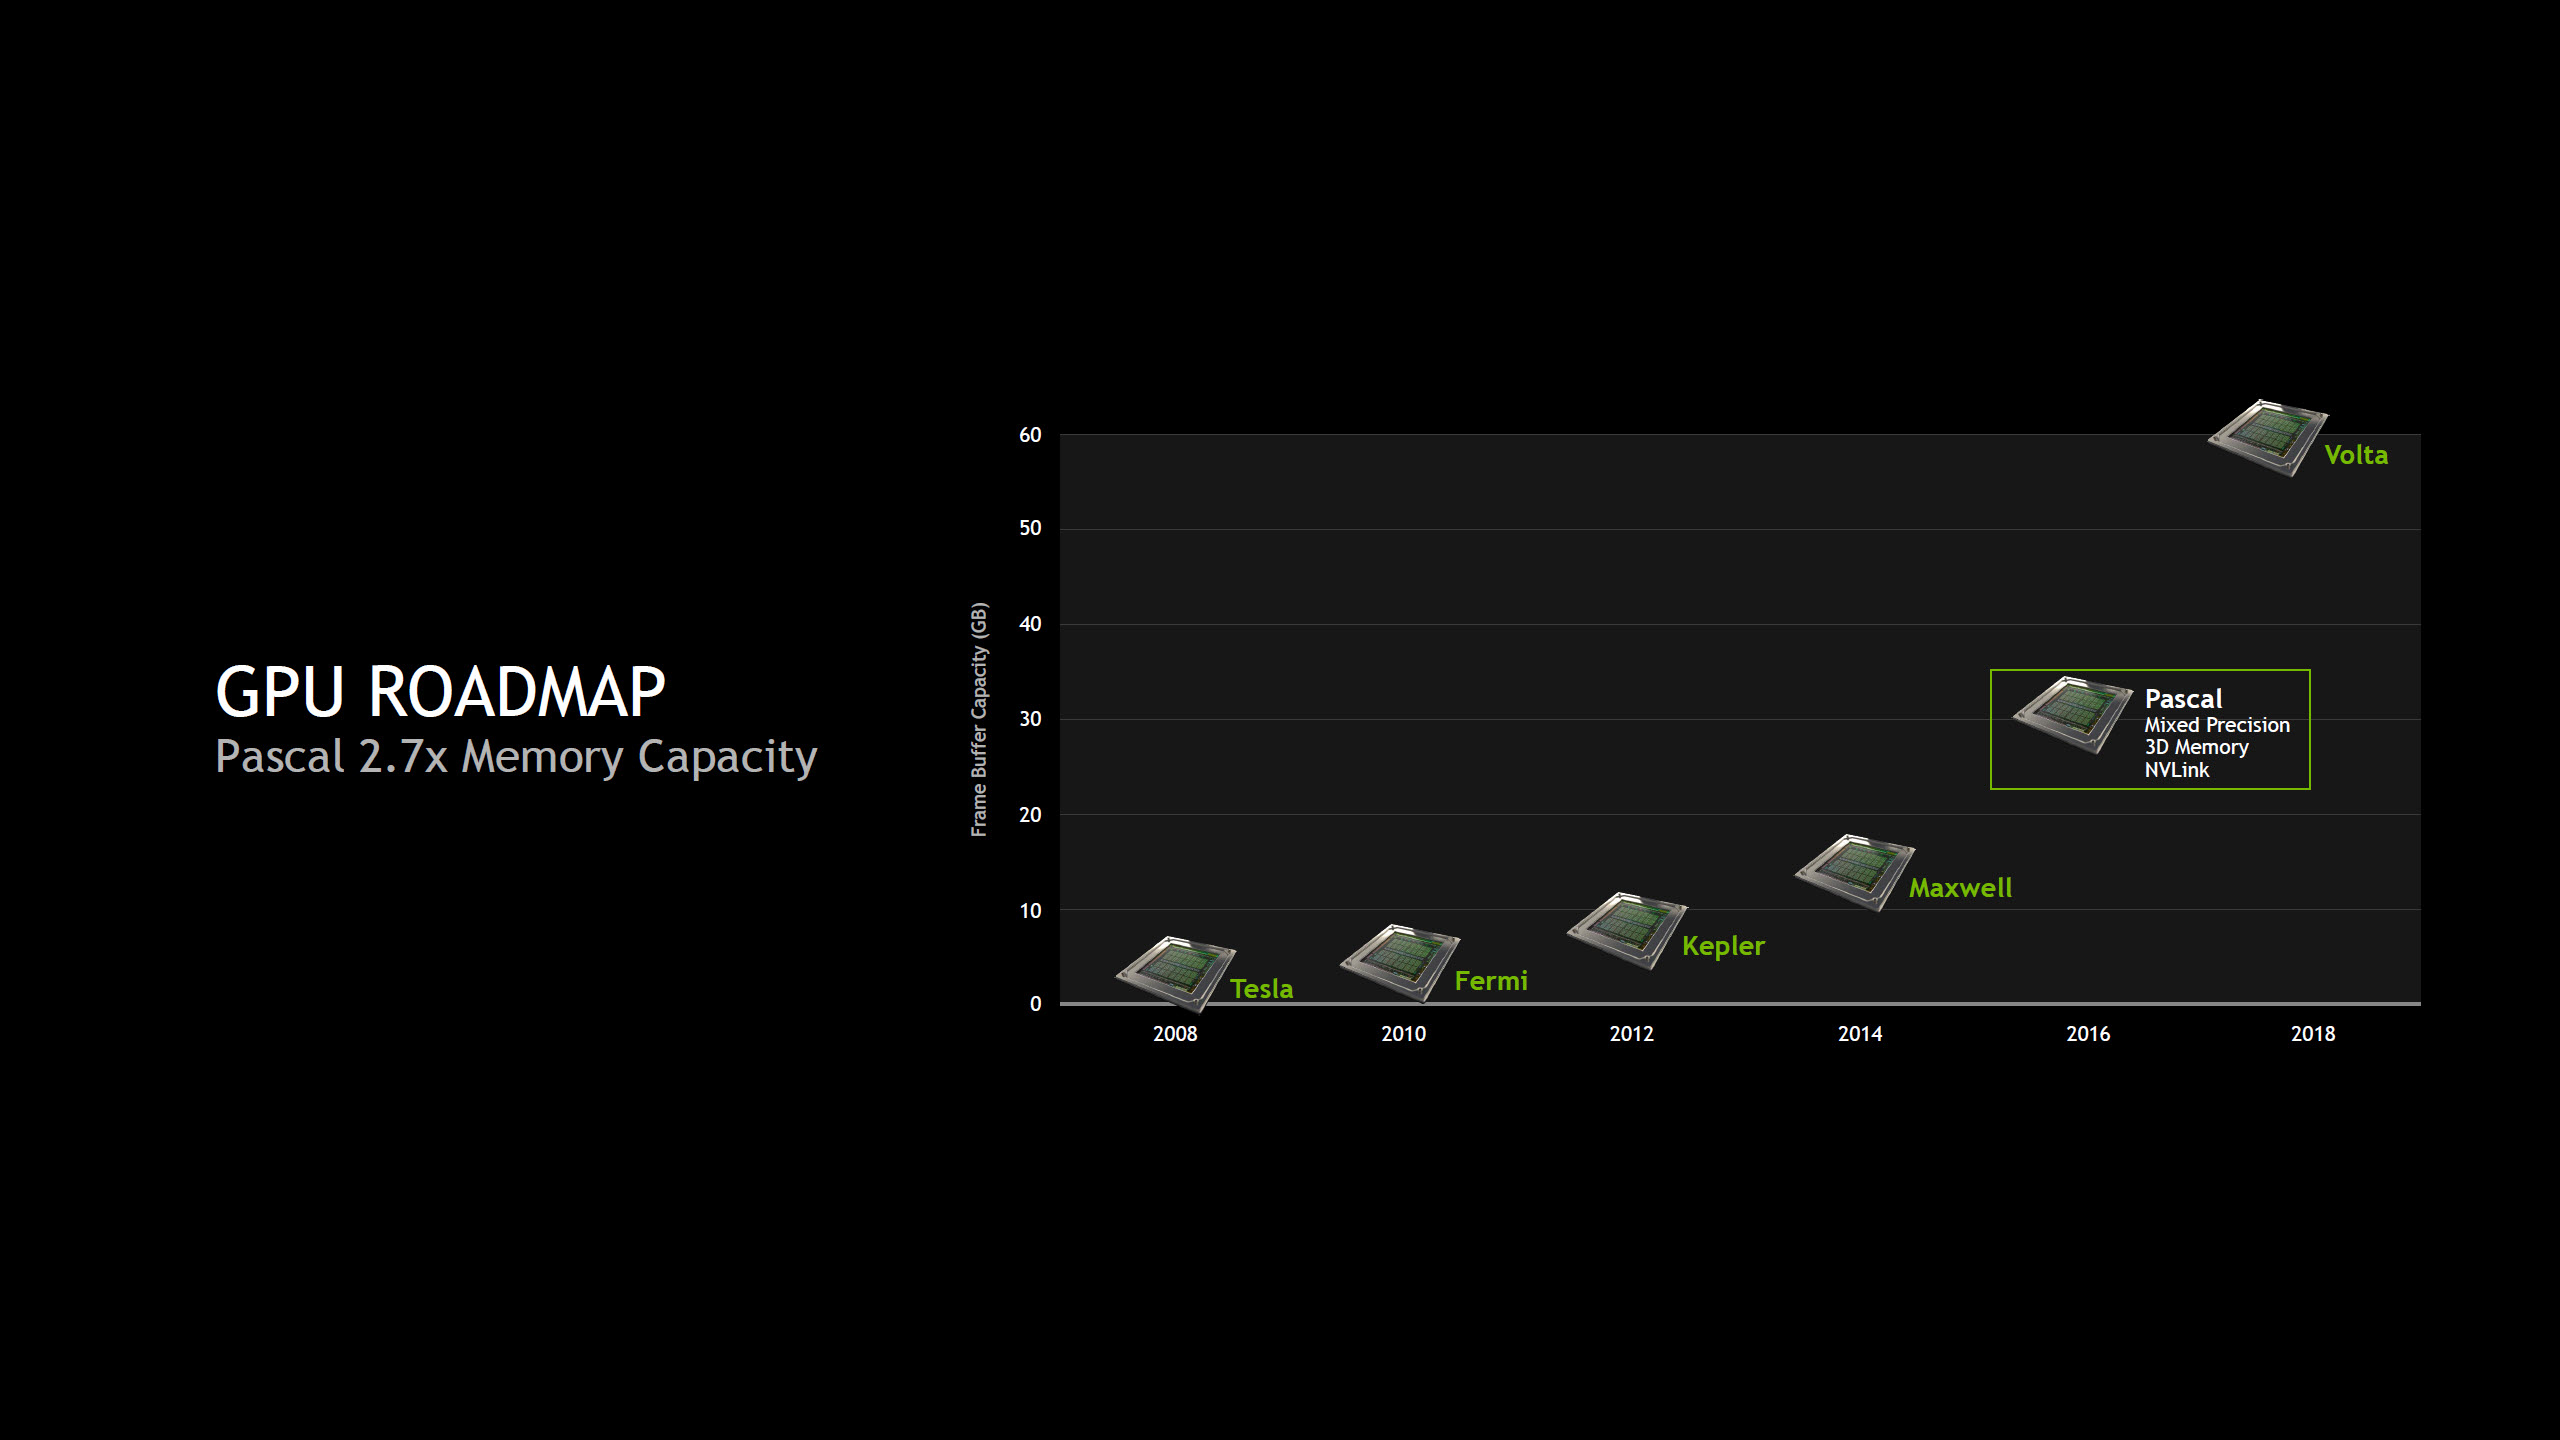
Task: Click the Maxwell GPU chip icon
Action: pyautogui.click(x=1855, y=872)
